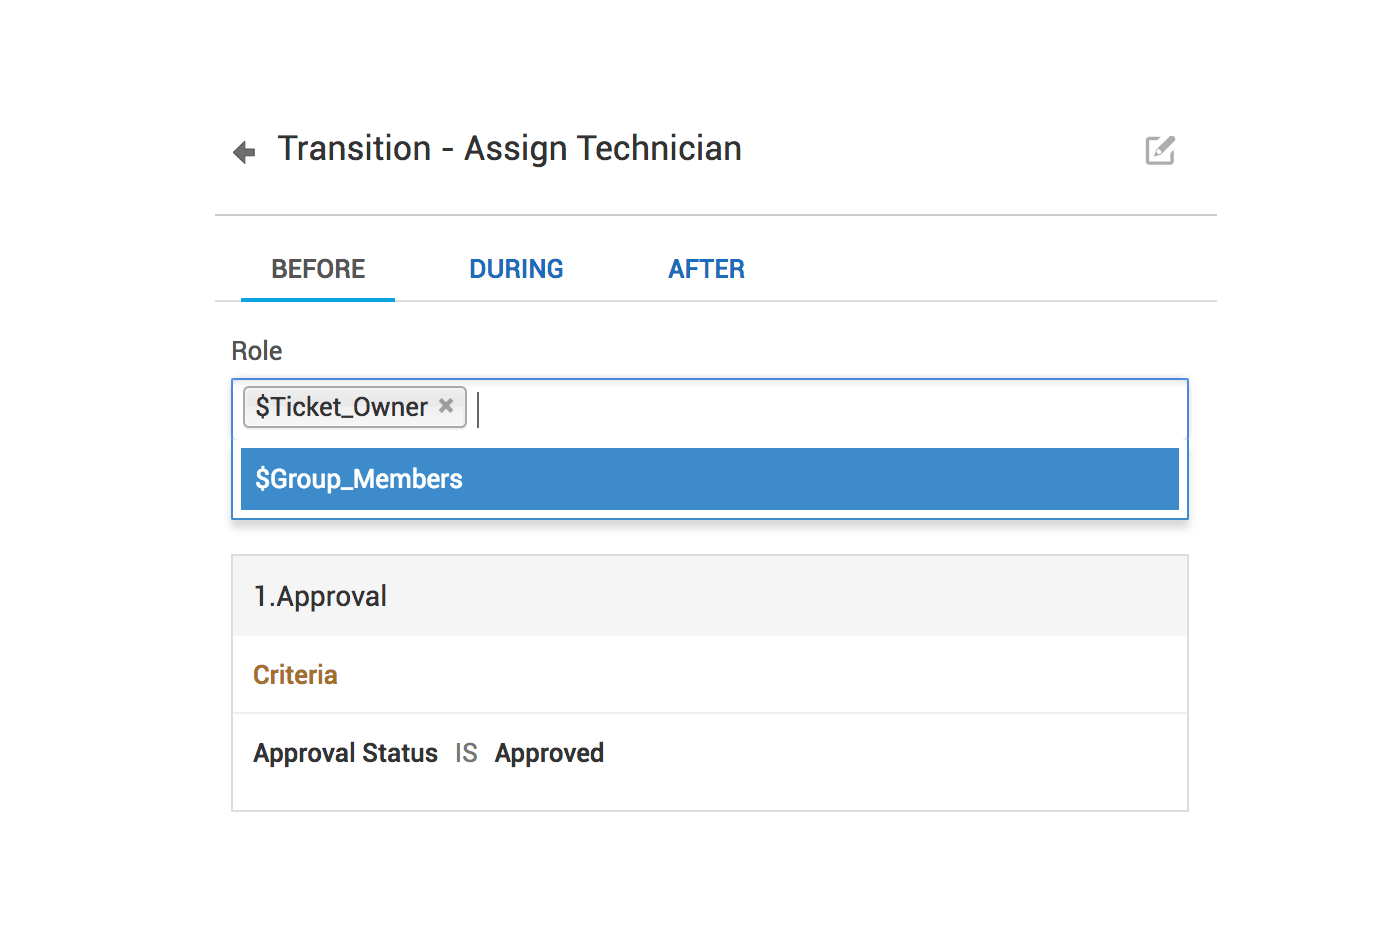The width and height of the screenshot is (1396, 928).
Task: Remove the $Ticket_Owner role tag
Action: point(446,406)
